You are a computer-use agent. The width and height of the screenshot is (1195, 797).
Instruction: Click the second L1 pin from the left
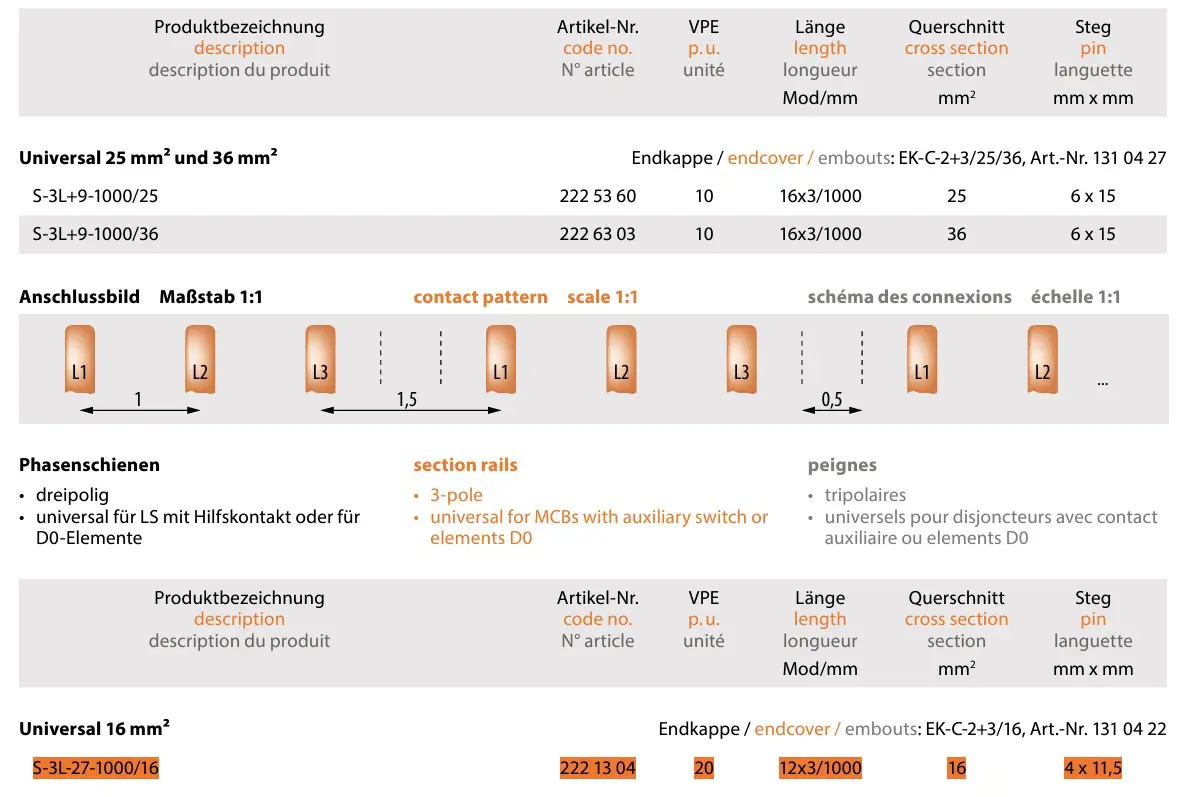pyautogui.click(x=500, y=361)
